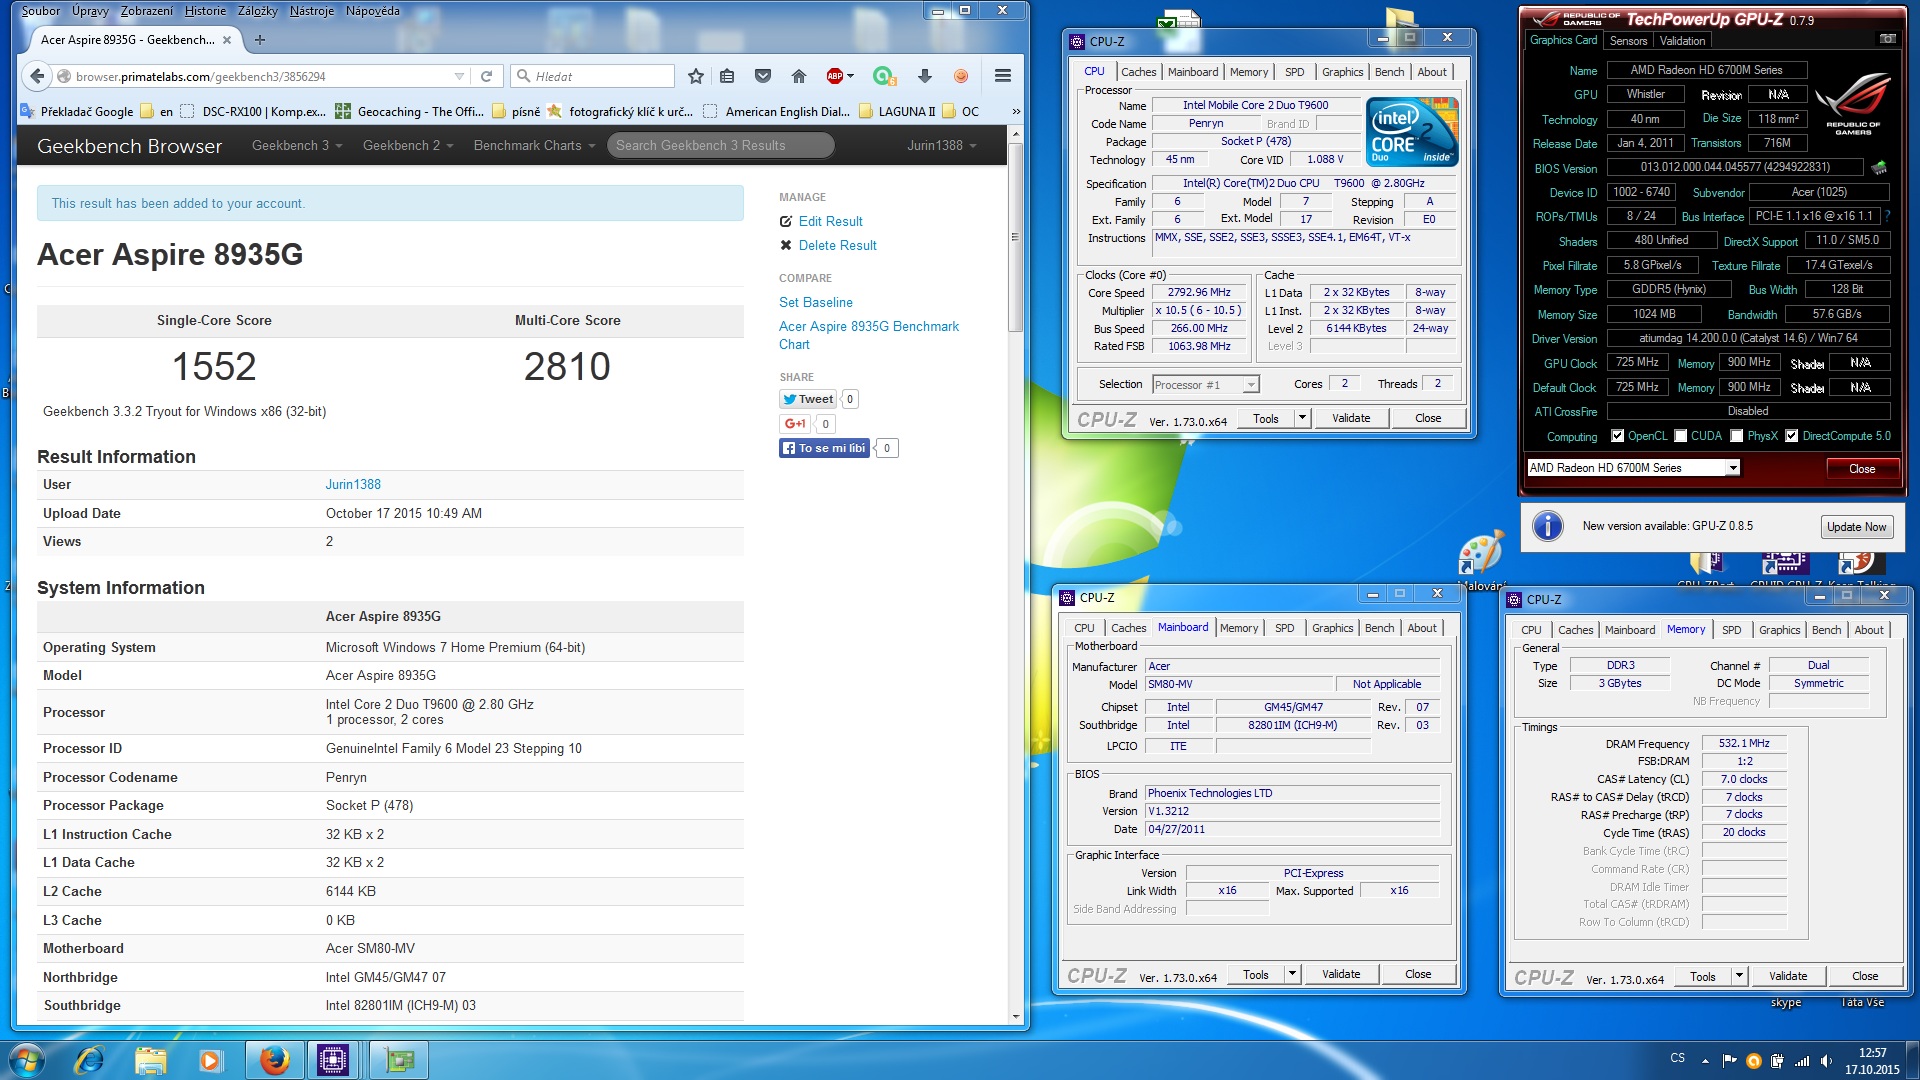Switch to GPU-Z in the taskbar

coord(399,1060)
